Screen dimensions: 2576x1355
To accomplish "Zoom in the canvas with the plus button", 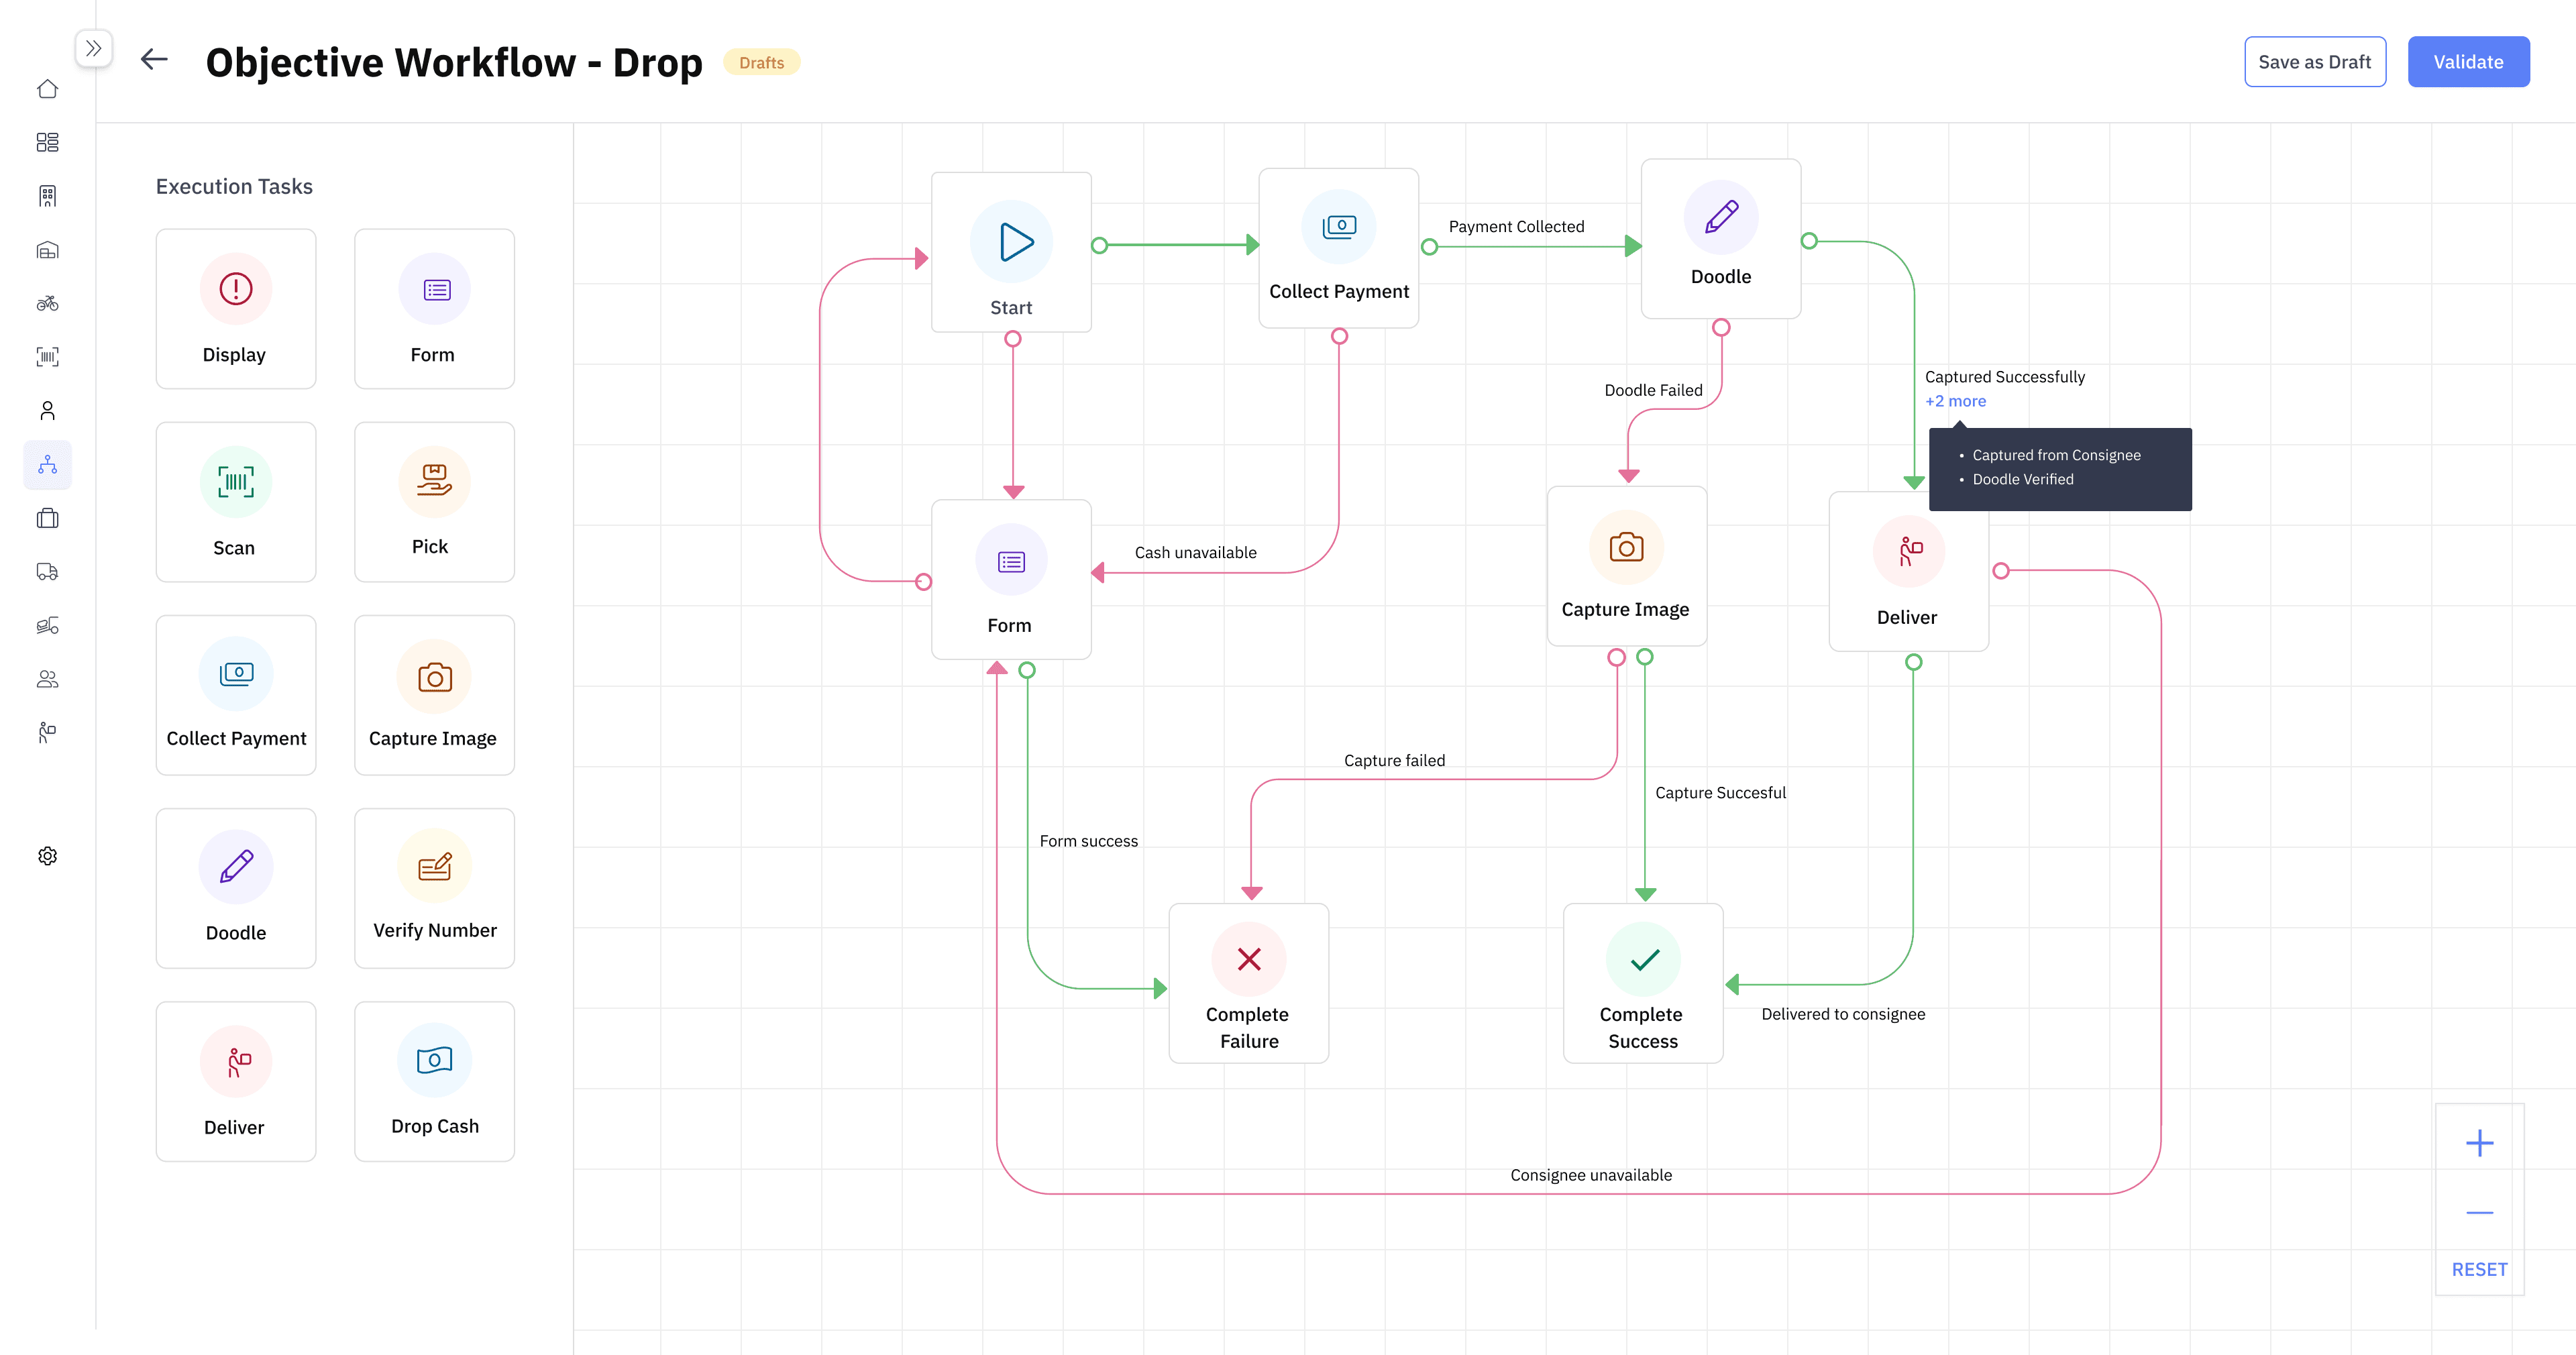I will pos(2479,1143).
